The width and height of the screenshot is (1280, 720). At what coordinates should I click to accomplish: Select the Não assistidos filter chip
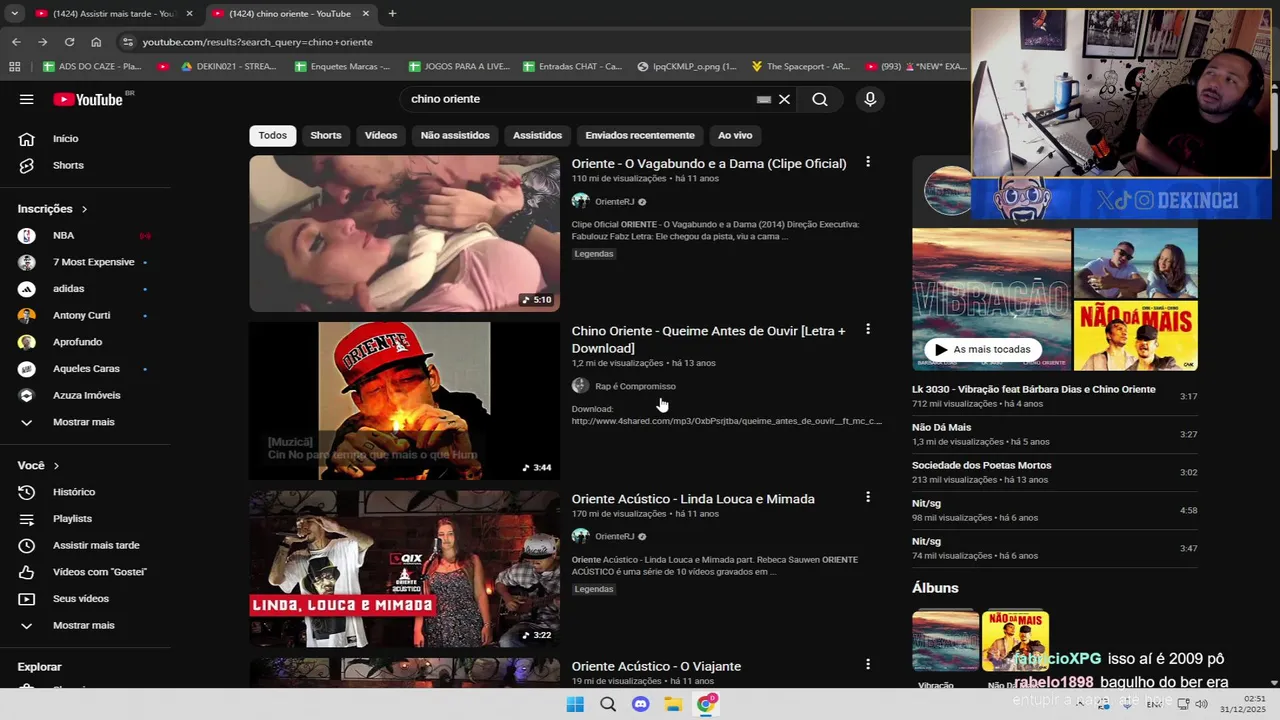[455, 135]
